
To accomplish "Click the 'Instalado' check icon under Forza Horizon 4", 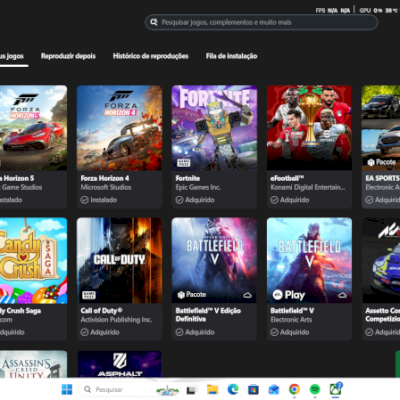I will [84, 200].
